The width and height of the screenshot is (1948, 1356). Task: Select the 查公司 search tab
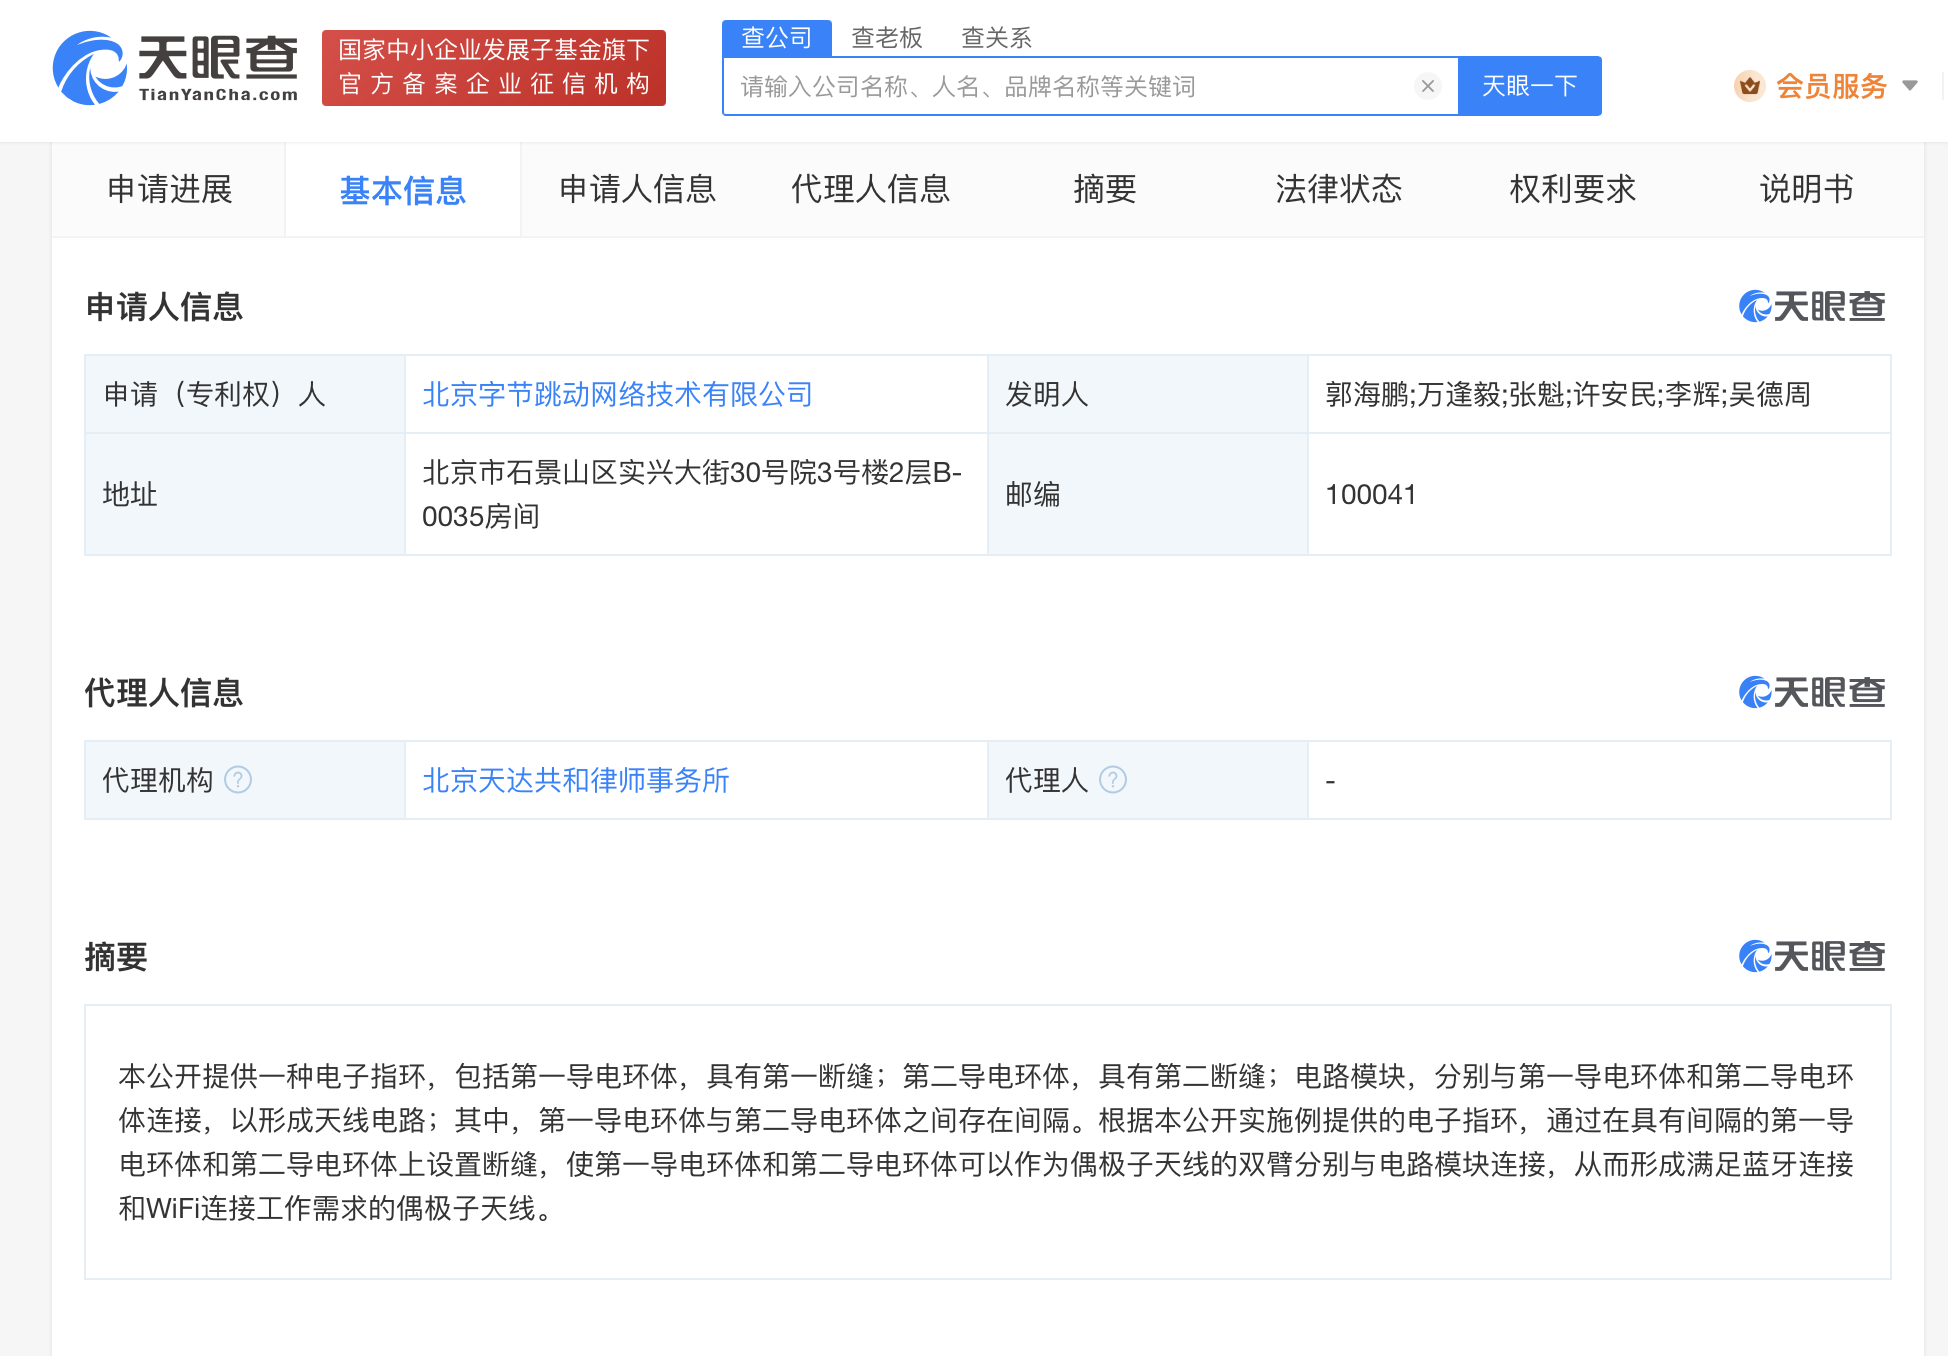[x=776, y=38]
